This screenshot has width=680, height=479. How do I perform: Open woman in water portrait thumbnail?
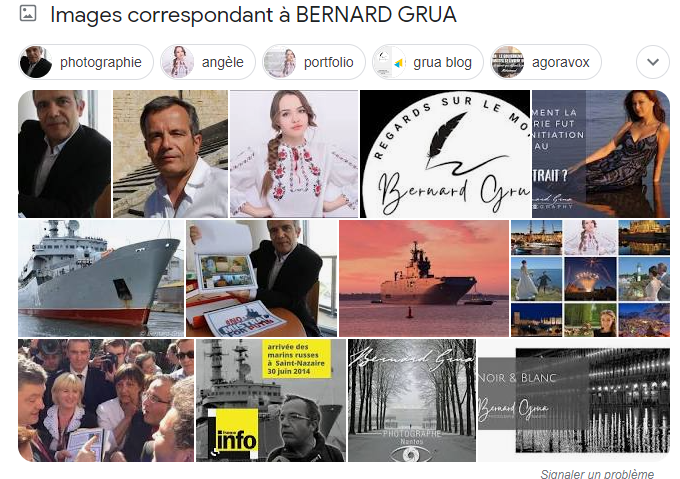point(601,154)
